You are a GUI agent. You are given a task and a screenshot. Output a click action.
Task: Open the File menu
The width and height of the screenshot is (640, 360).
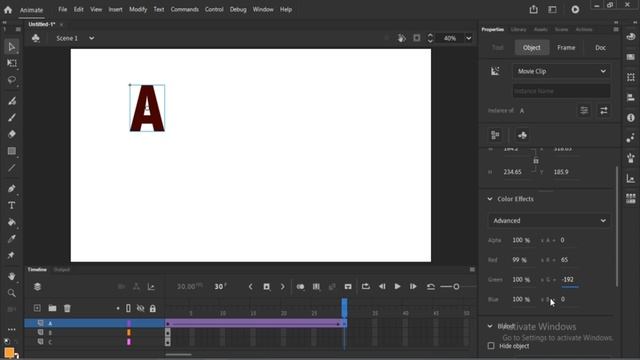62,9
